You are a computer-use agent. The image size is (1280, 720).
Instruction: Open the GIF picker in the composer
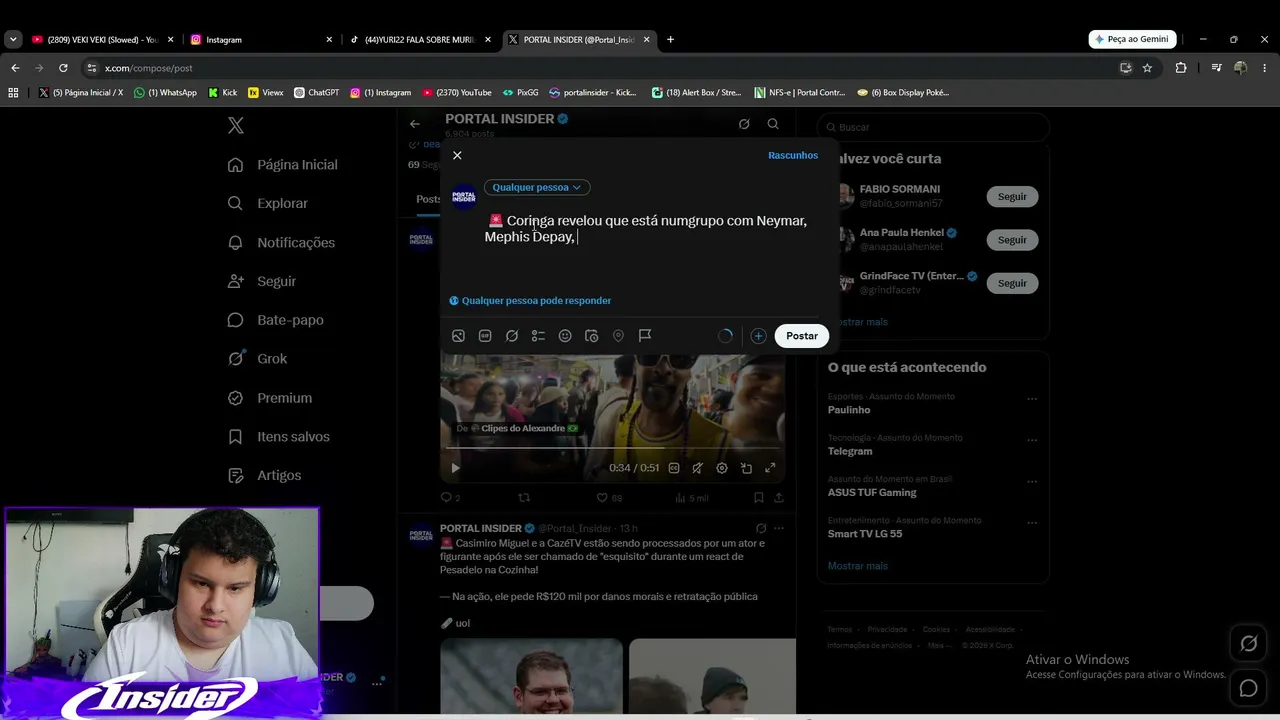pyautogui.click(x=485, y=336)
